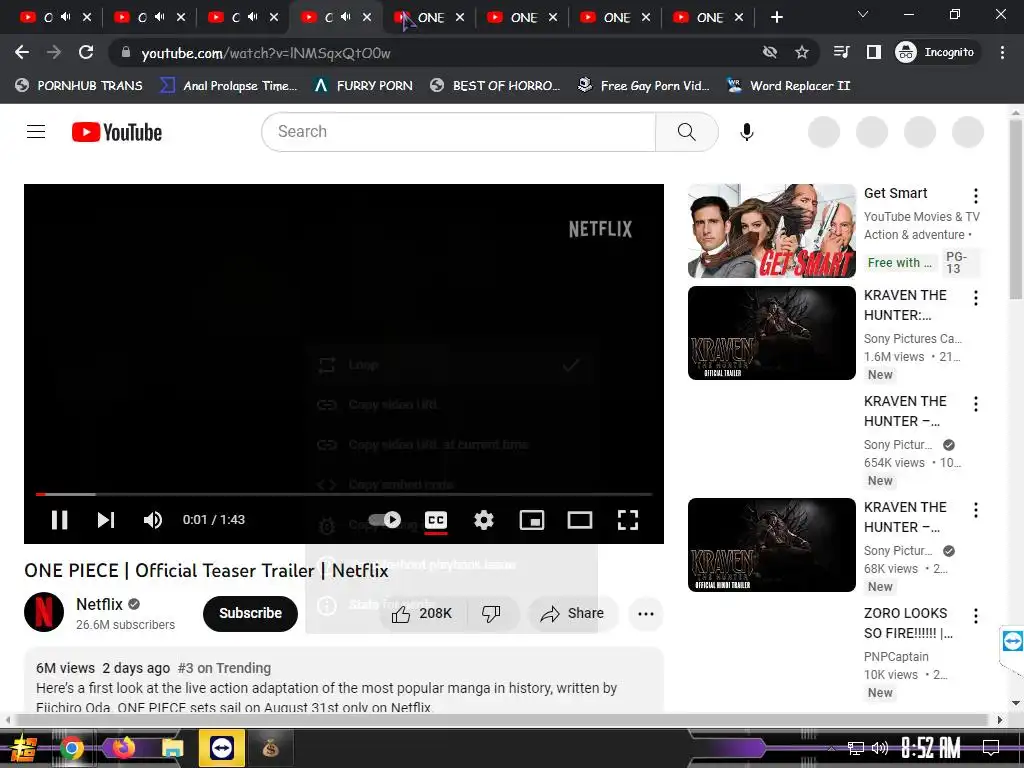Bookmark this page with star icon
Screen dimensions: 1024x768
(x=802, y=52)
